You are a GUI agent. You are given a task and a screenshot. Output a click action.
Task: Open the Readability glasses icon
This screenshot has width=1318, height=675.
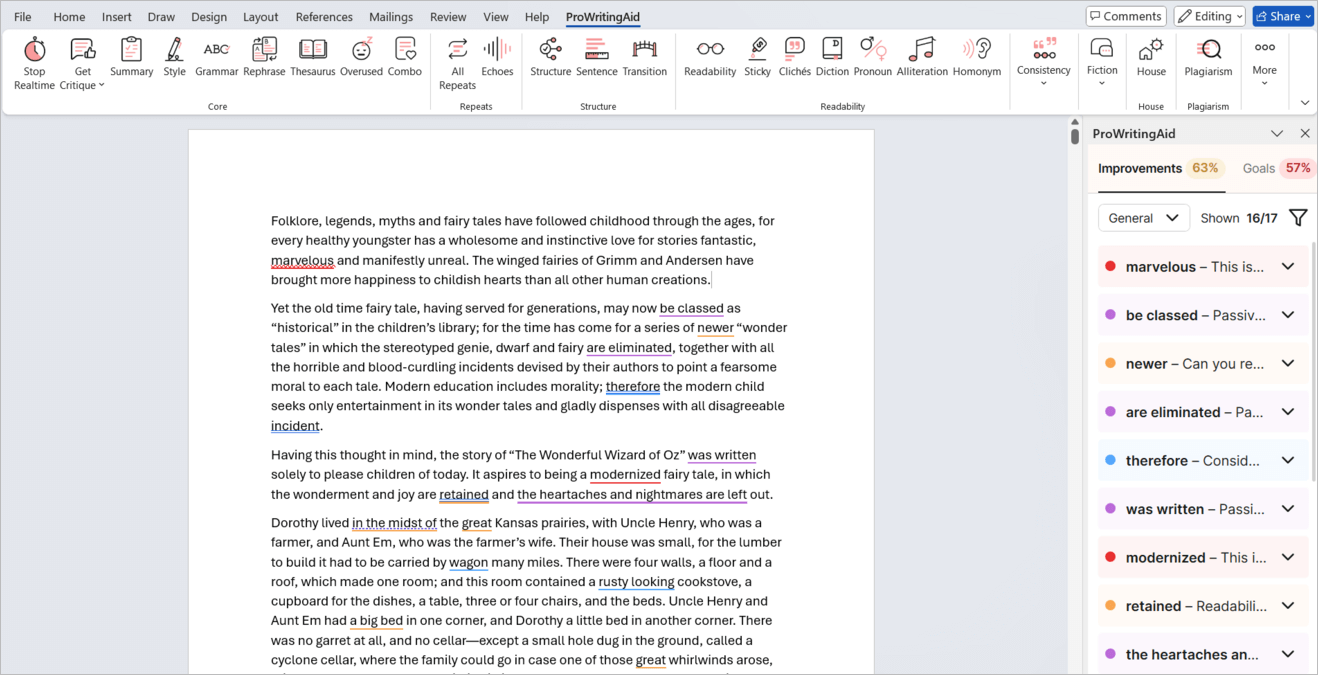(710, 50)
